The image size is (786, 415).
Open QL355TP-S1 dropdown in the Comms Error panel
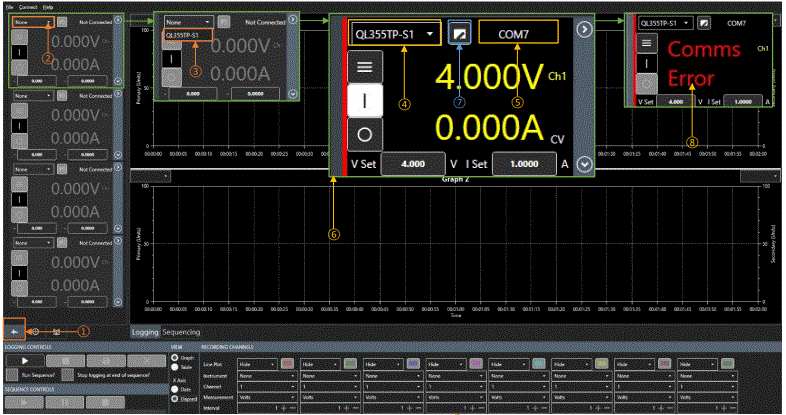[x=666, y=23]
